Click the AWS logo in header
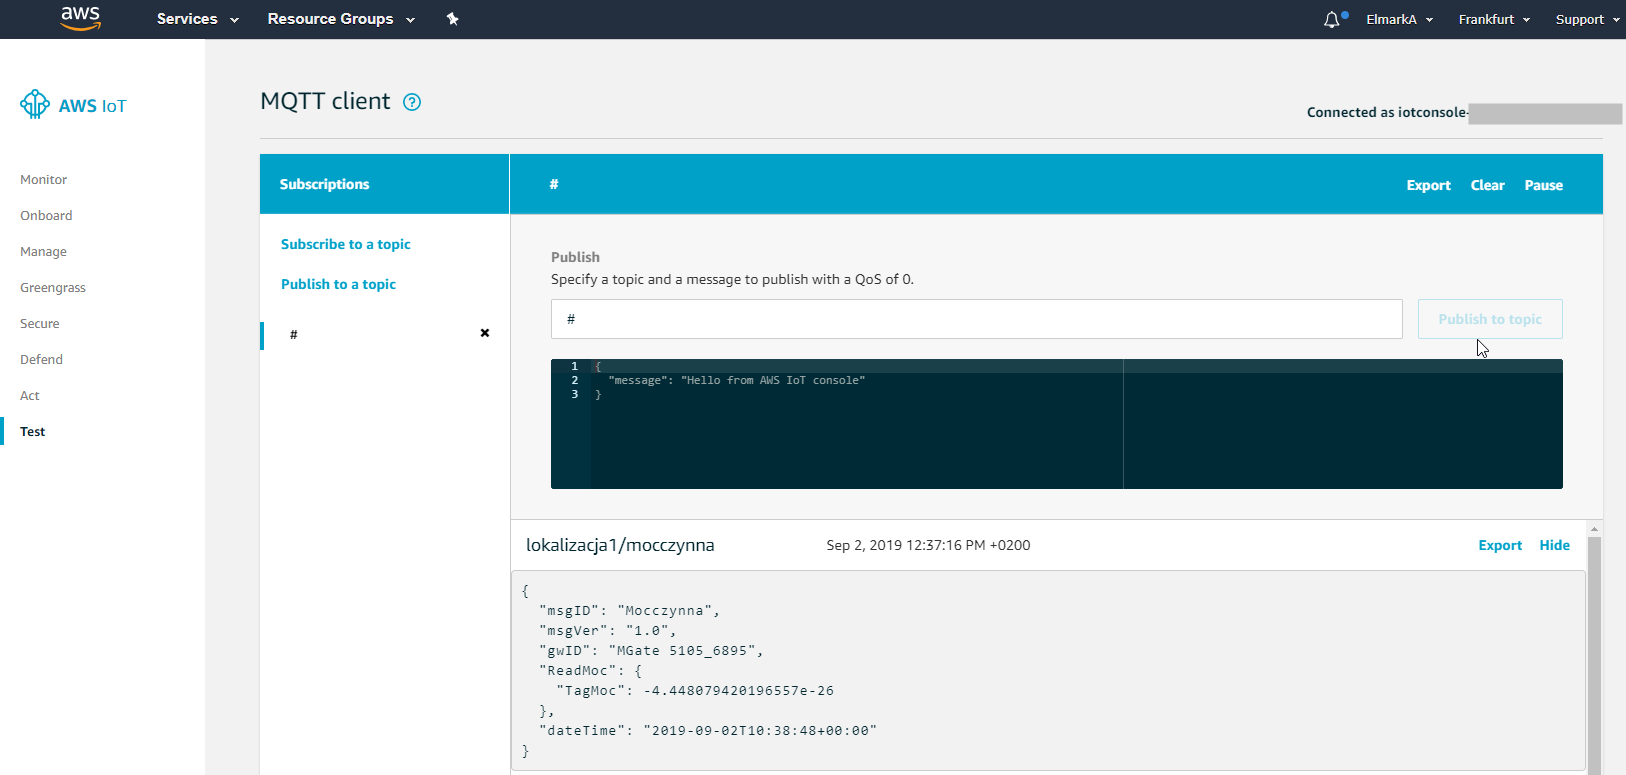Screen dimensions: 1626x775 (x=80, y=18)
